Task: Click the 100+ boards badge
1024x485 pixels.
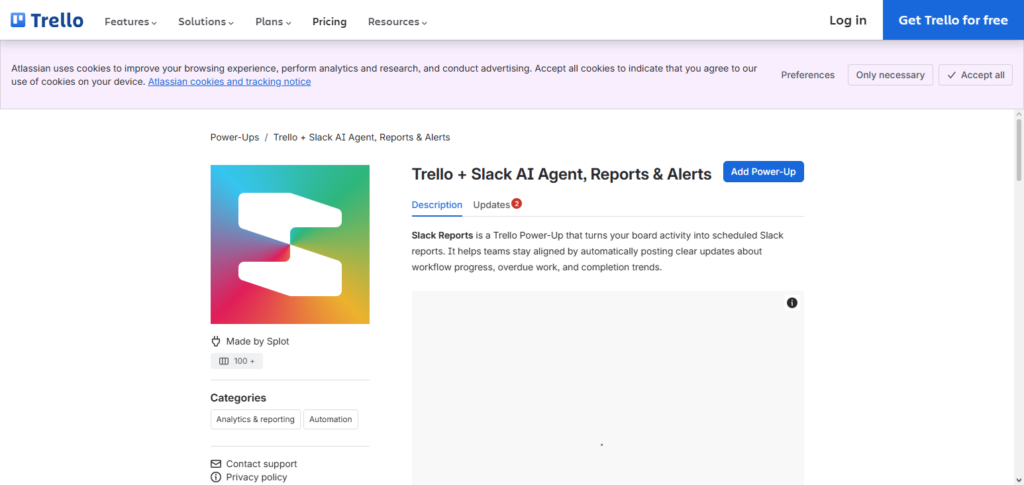Action: click(x=236, y=361)
